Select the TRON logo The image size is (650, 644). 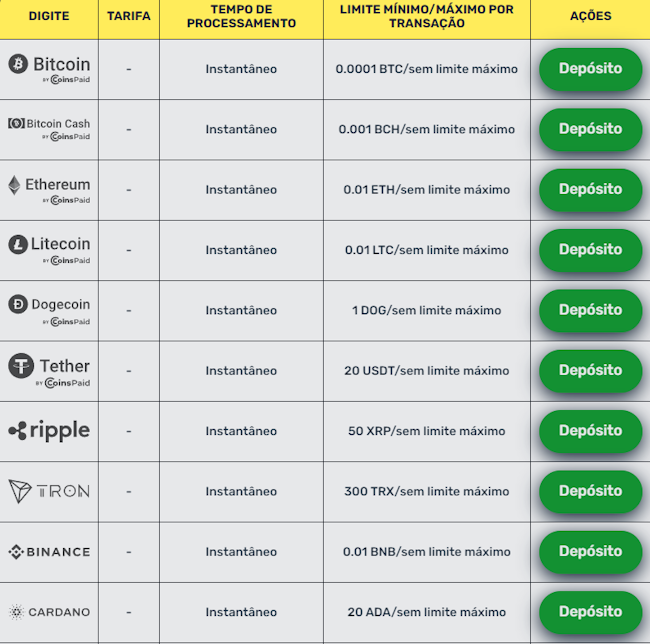[49, 491]
